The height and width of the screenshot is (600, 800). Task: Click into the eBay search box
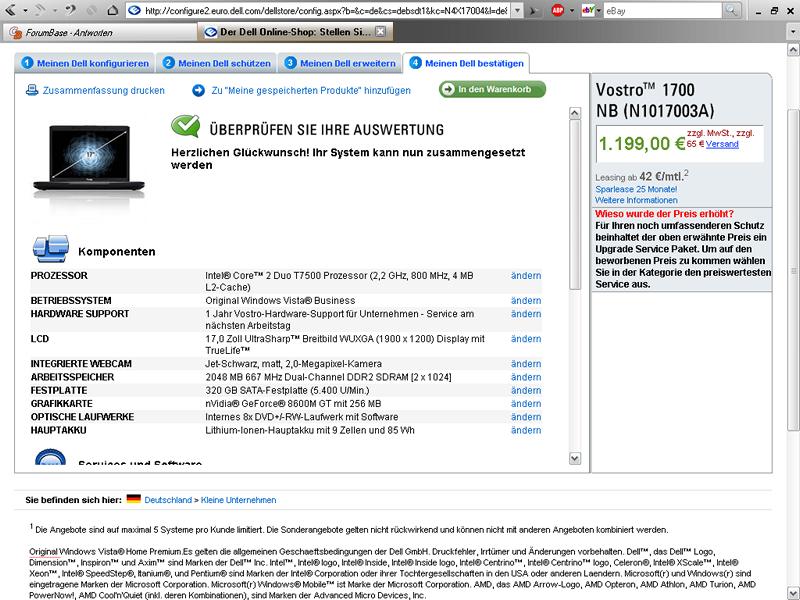pyautogui.click(x=662, y=10)
